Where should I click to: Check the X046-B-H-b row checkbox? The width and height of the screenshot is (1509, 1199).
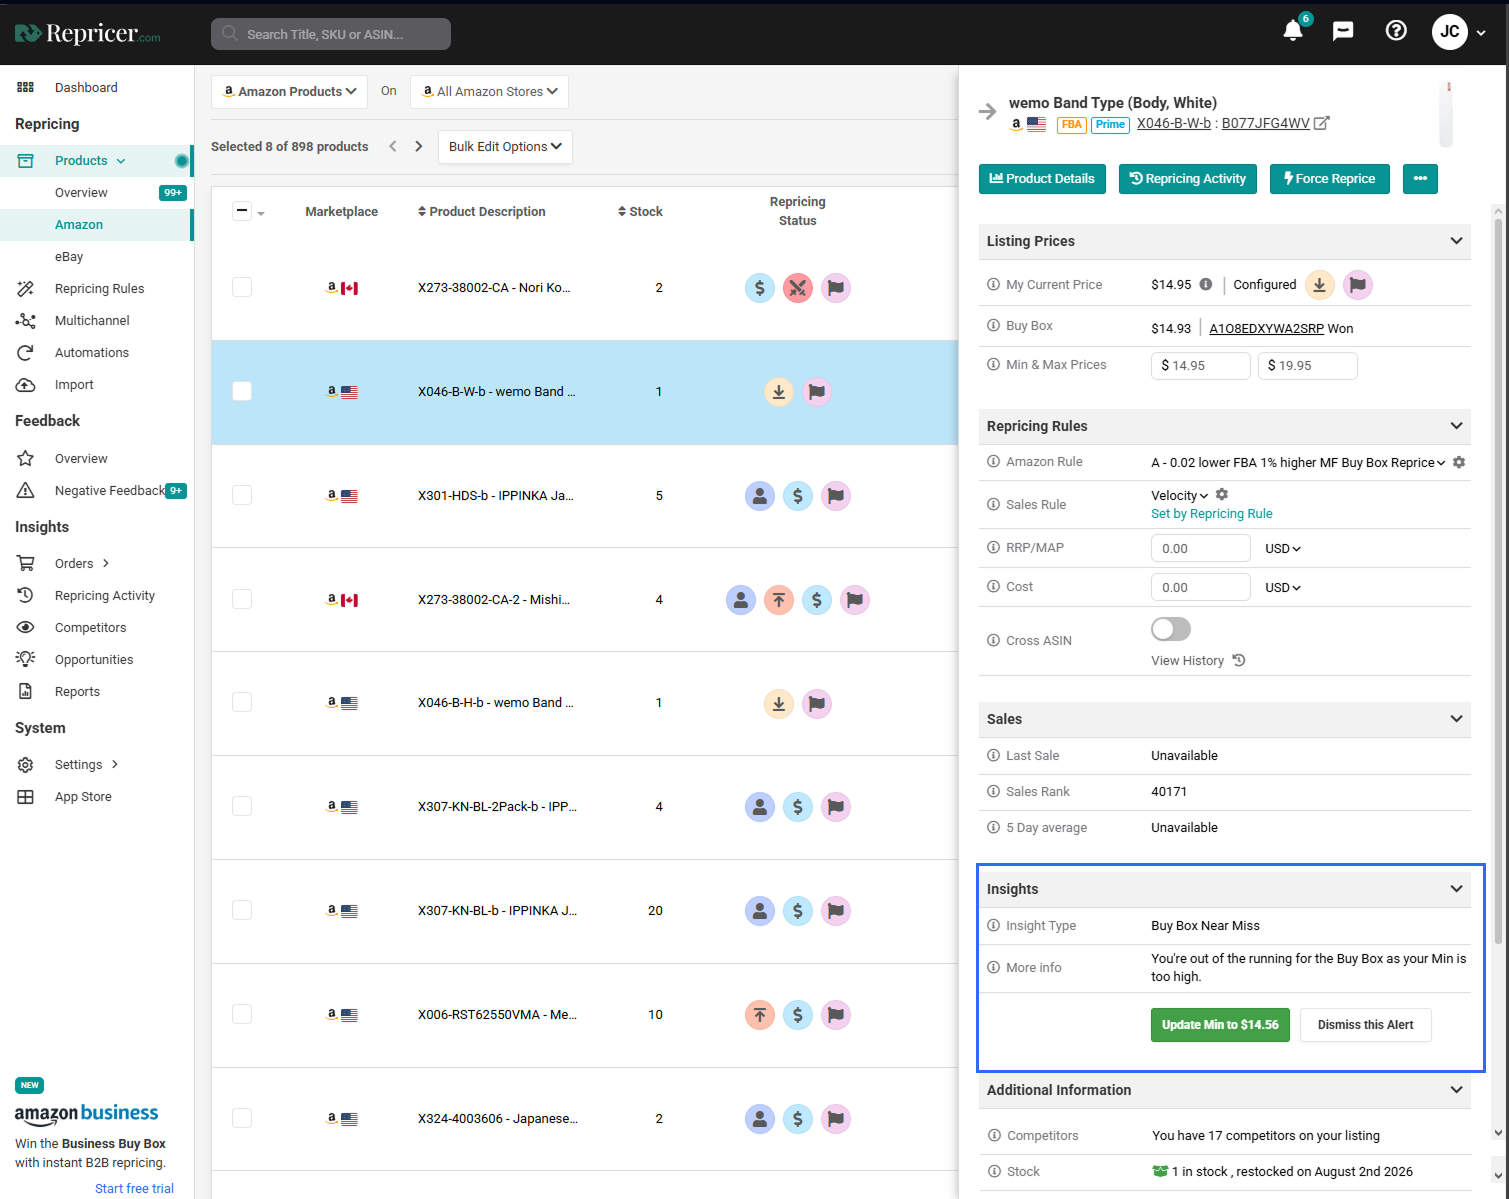click(242, 702)
